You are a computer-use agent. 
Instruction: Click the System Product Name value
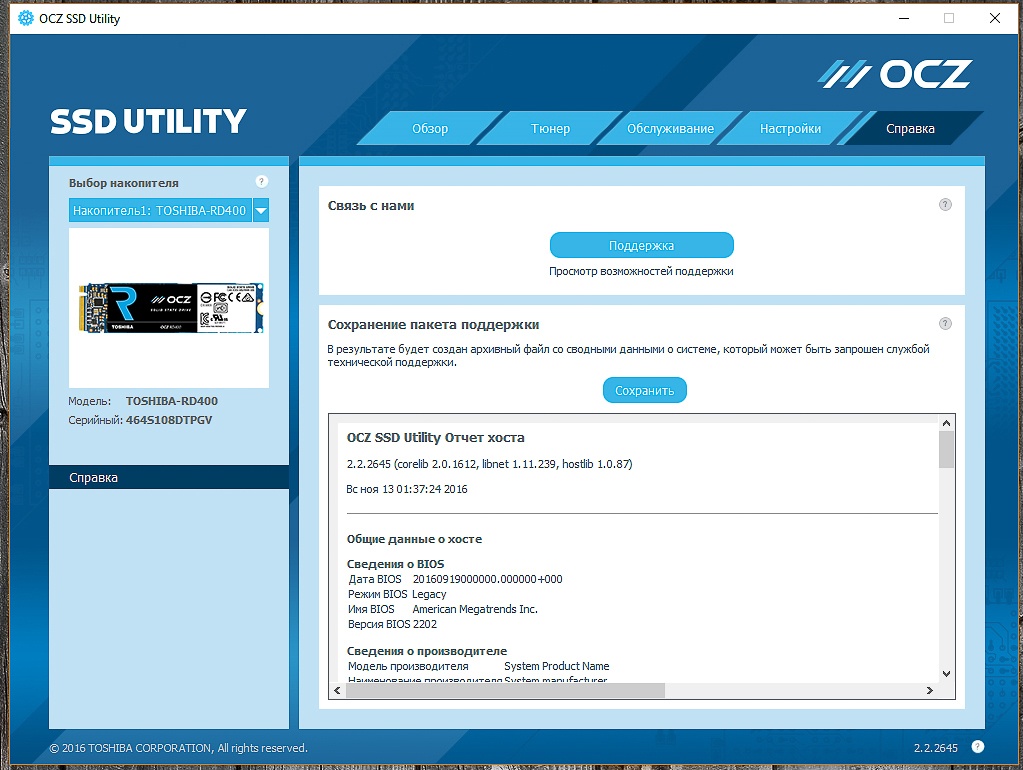coord(557,666)
